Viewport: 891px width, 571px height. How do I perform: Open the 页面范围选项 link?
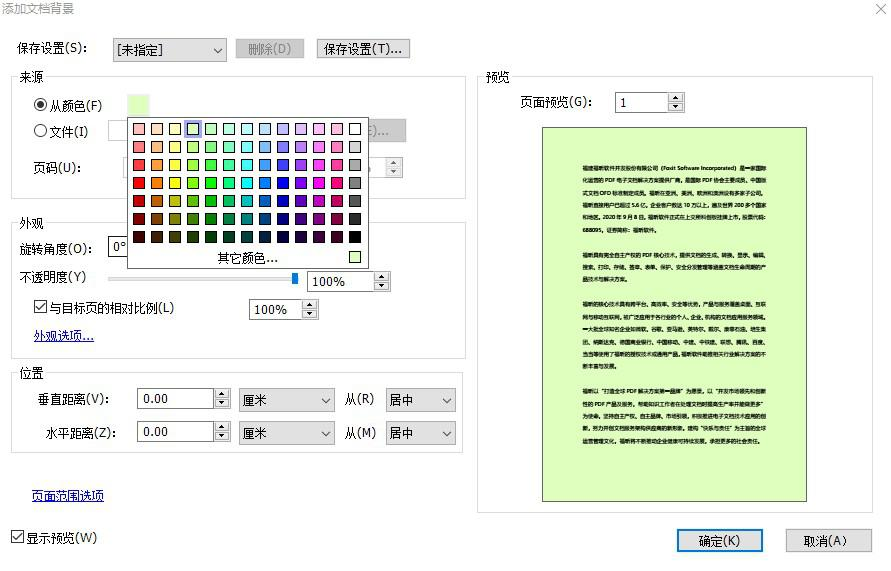click(68, 496)
